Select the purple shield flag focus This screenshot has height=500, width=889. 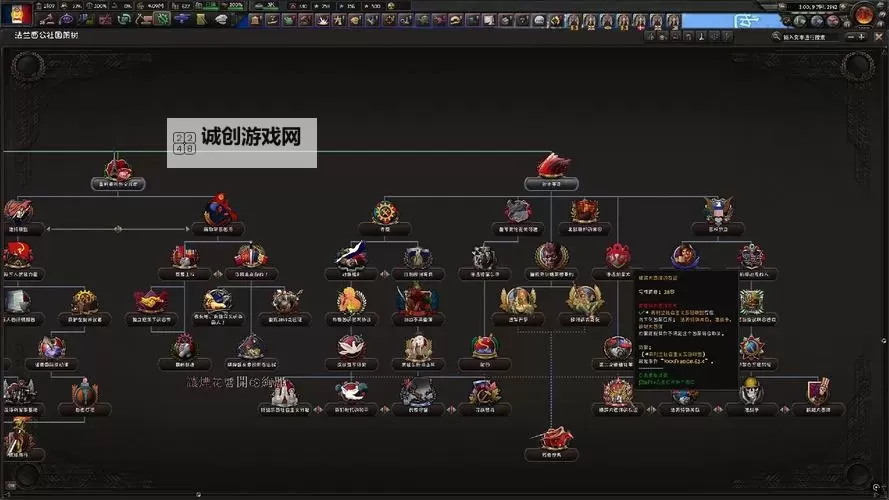818,397
